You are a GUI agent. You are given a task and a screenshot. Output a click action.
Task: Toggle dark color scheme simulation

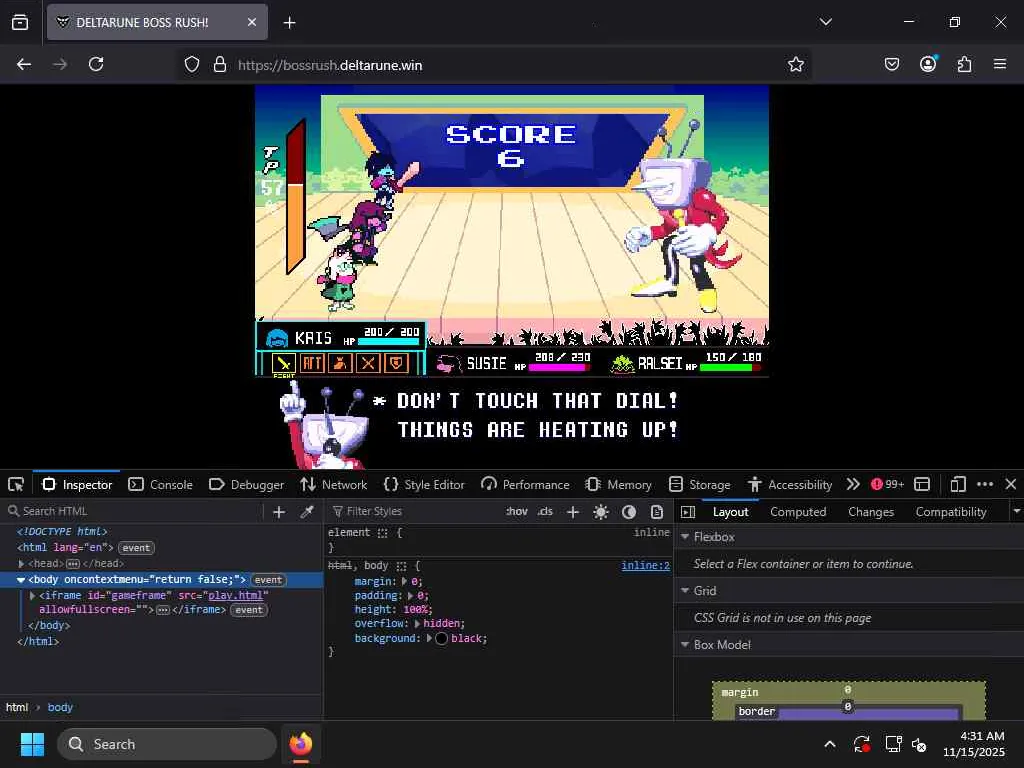point(629,512)
